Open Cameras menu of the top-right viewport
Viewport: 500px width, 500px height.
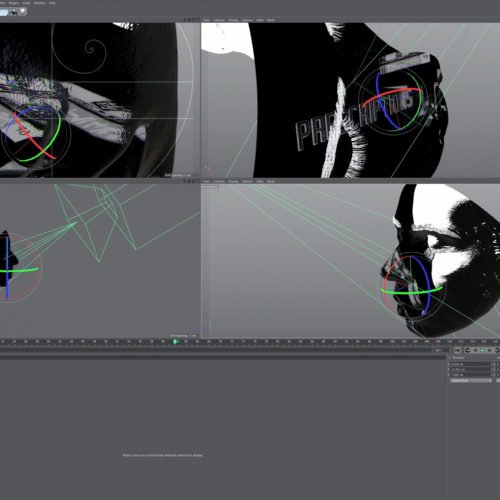click(x=219, y=20)
